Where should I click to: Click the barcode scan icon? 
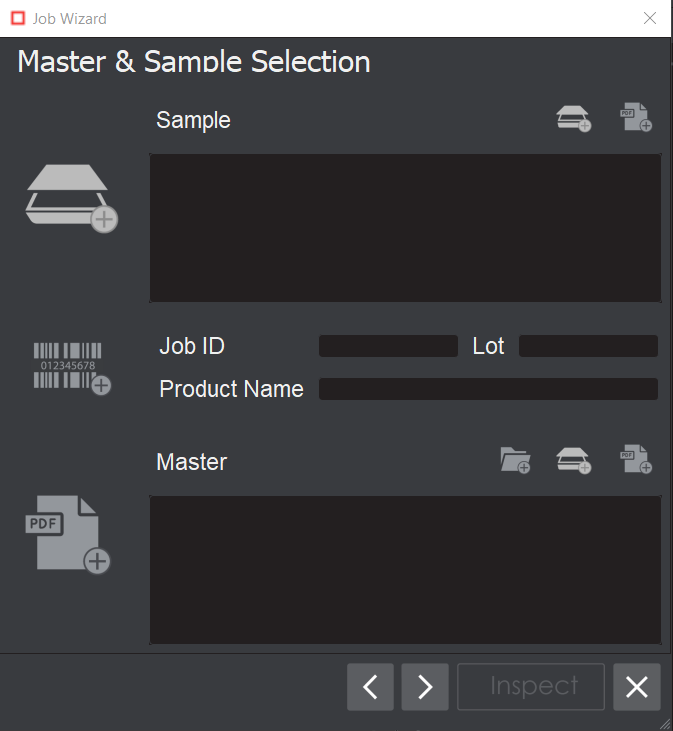point(70,367)
